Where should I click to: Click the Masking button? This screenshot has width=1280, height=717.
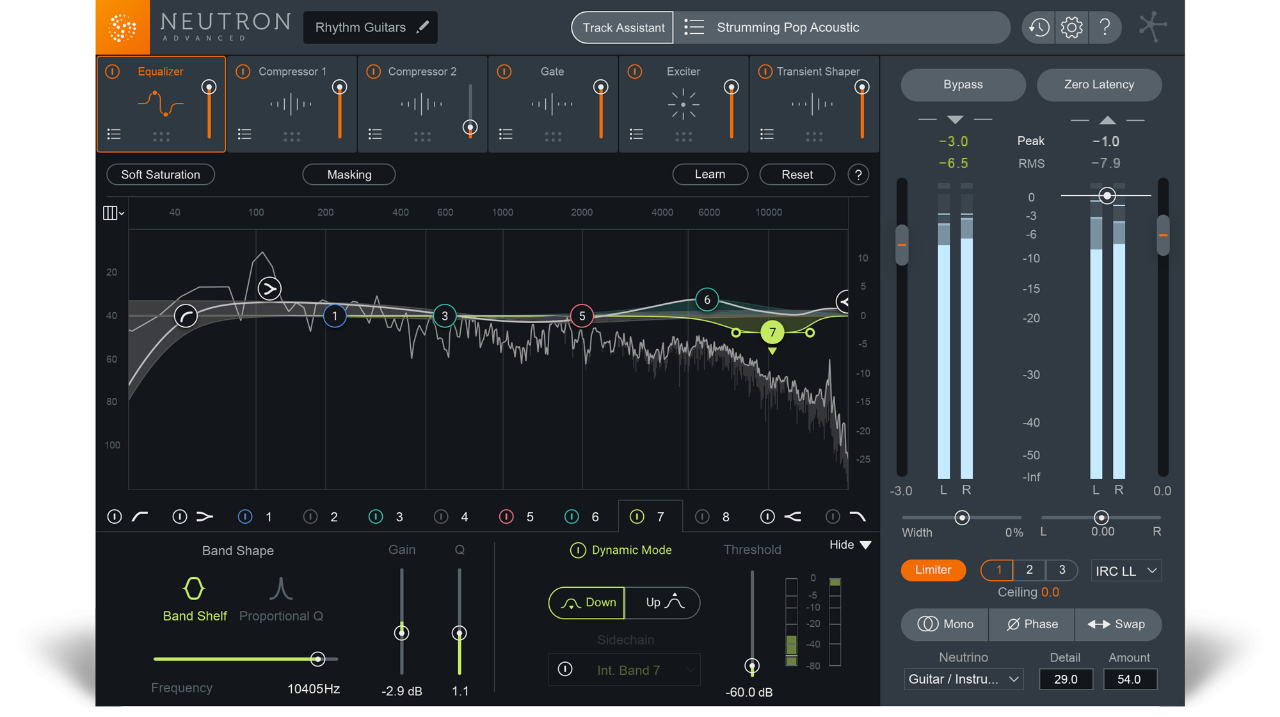[x=349, y=174]
